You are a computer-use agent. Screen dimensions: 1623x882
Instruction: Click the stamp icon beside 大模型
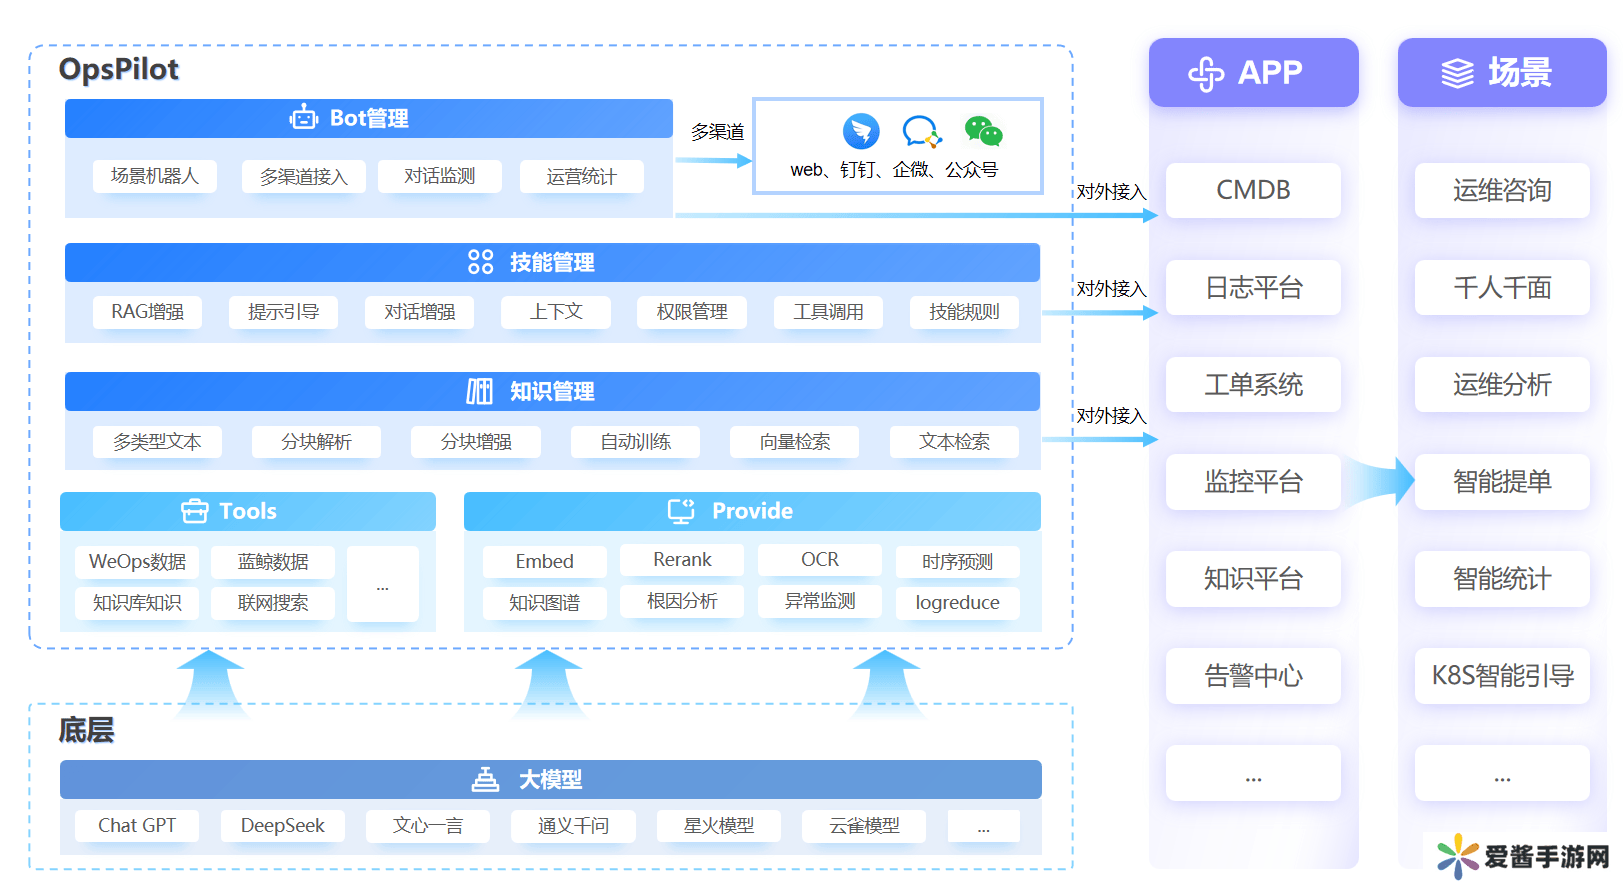pos(485,779)
